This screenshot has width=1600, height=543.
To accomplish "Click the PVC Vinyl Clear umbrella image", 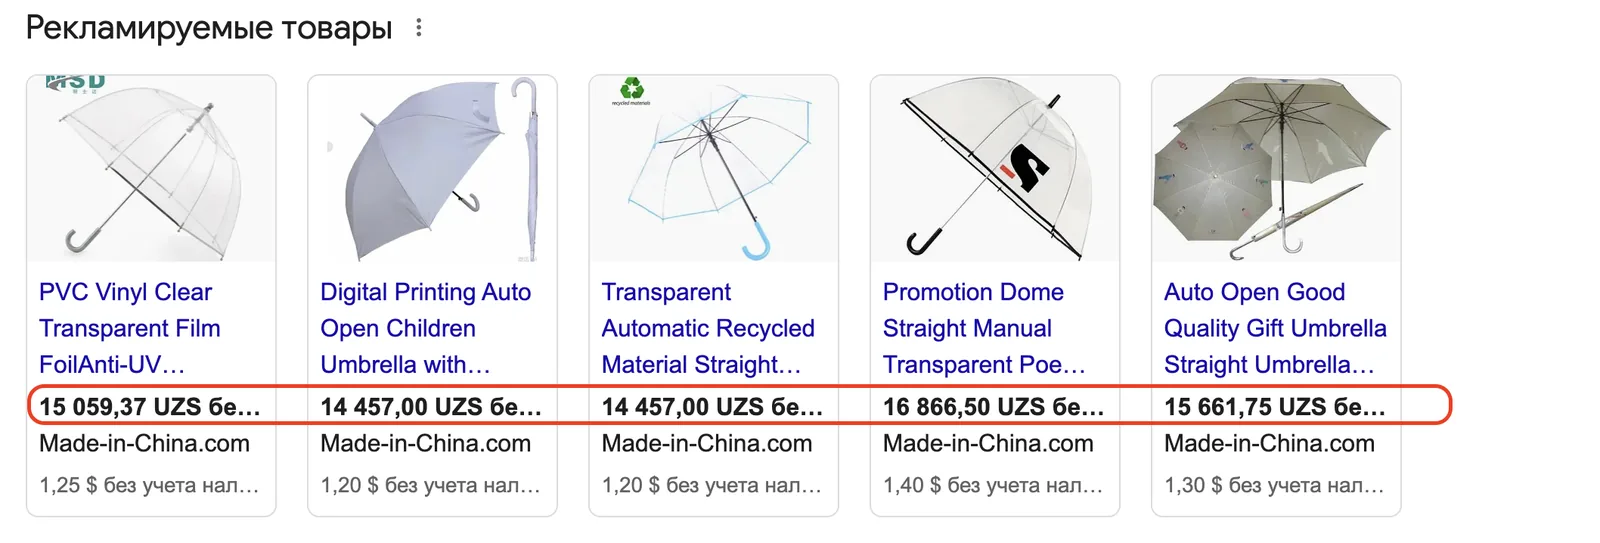I will [151, 168].
